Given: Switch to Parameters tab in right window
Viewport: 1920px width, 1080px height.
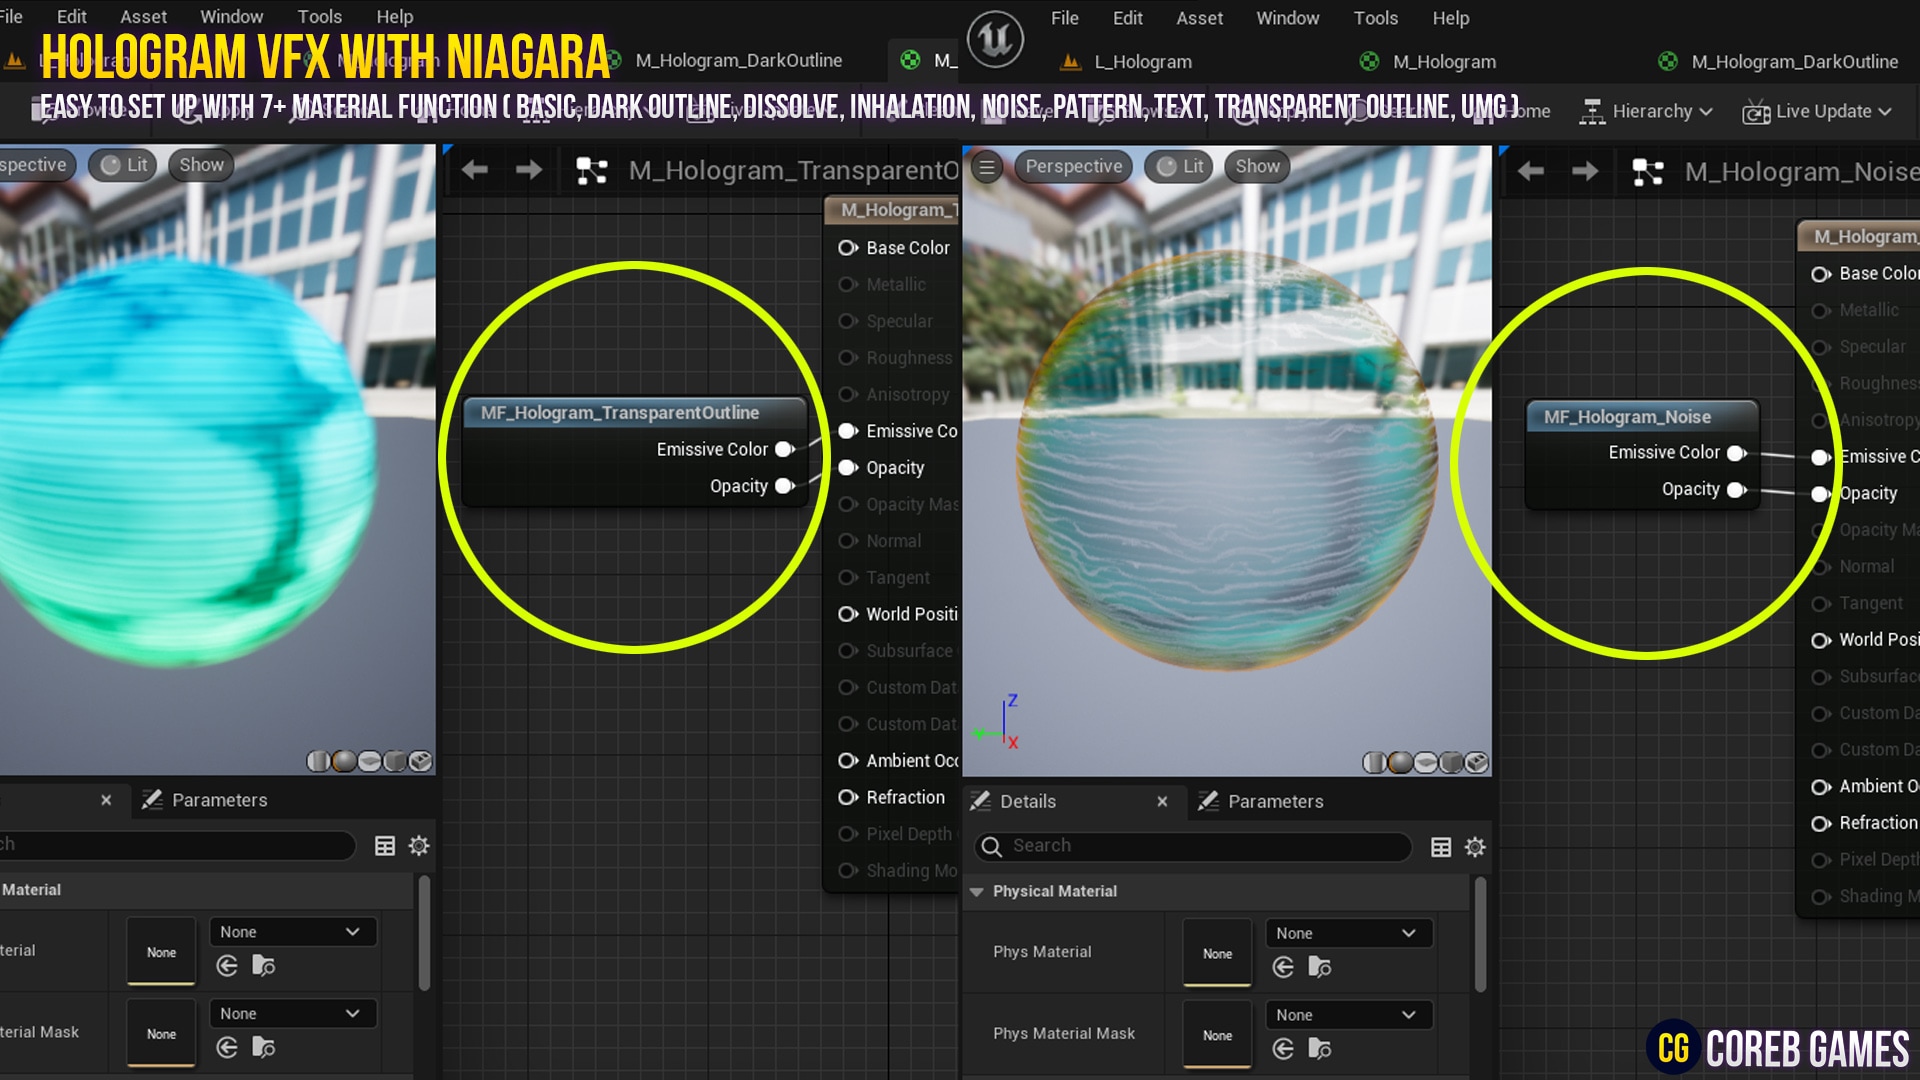Looking at the screenshot, I should 1261,802.
